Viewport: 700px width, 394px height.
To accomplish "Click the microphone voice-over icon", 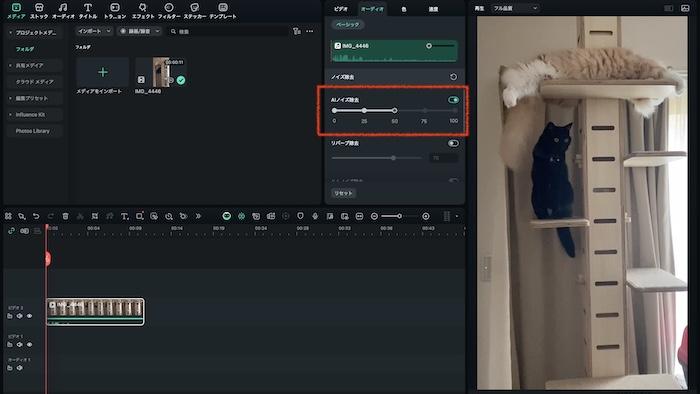I will 315,216.
